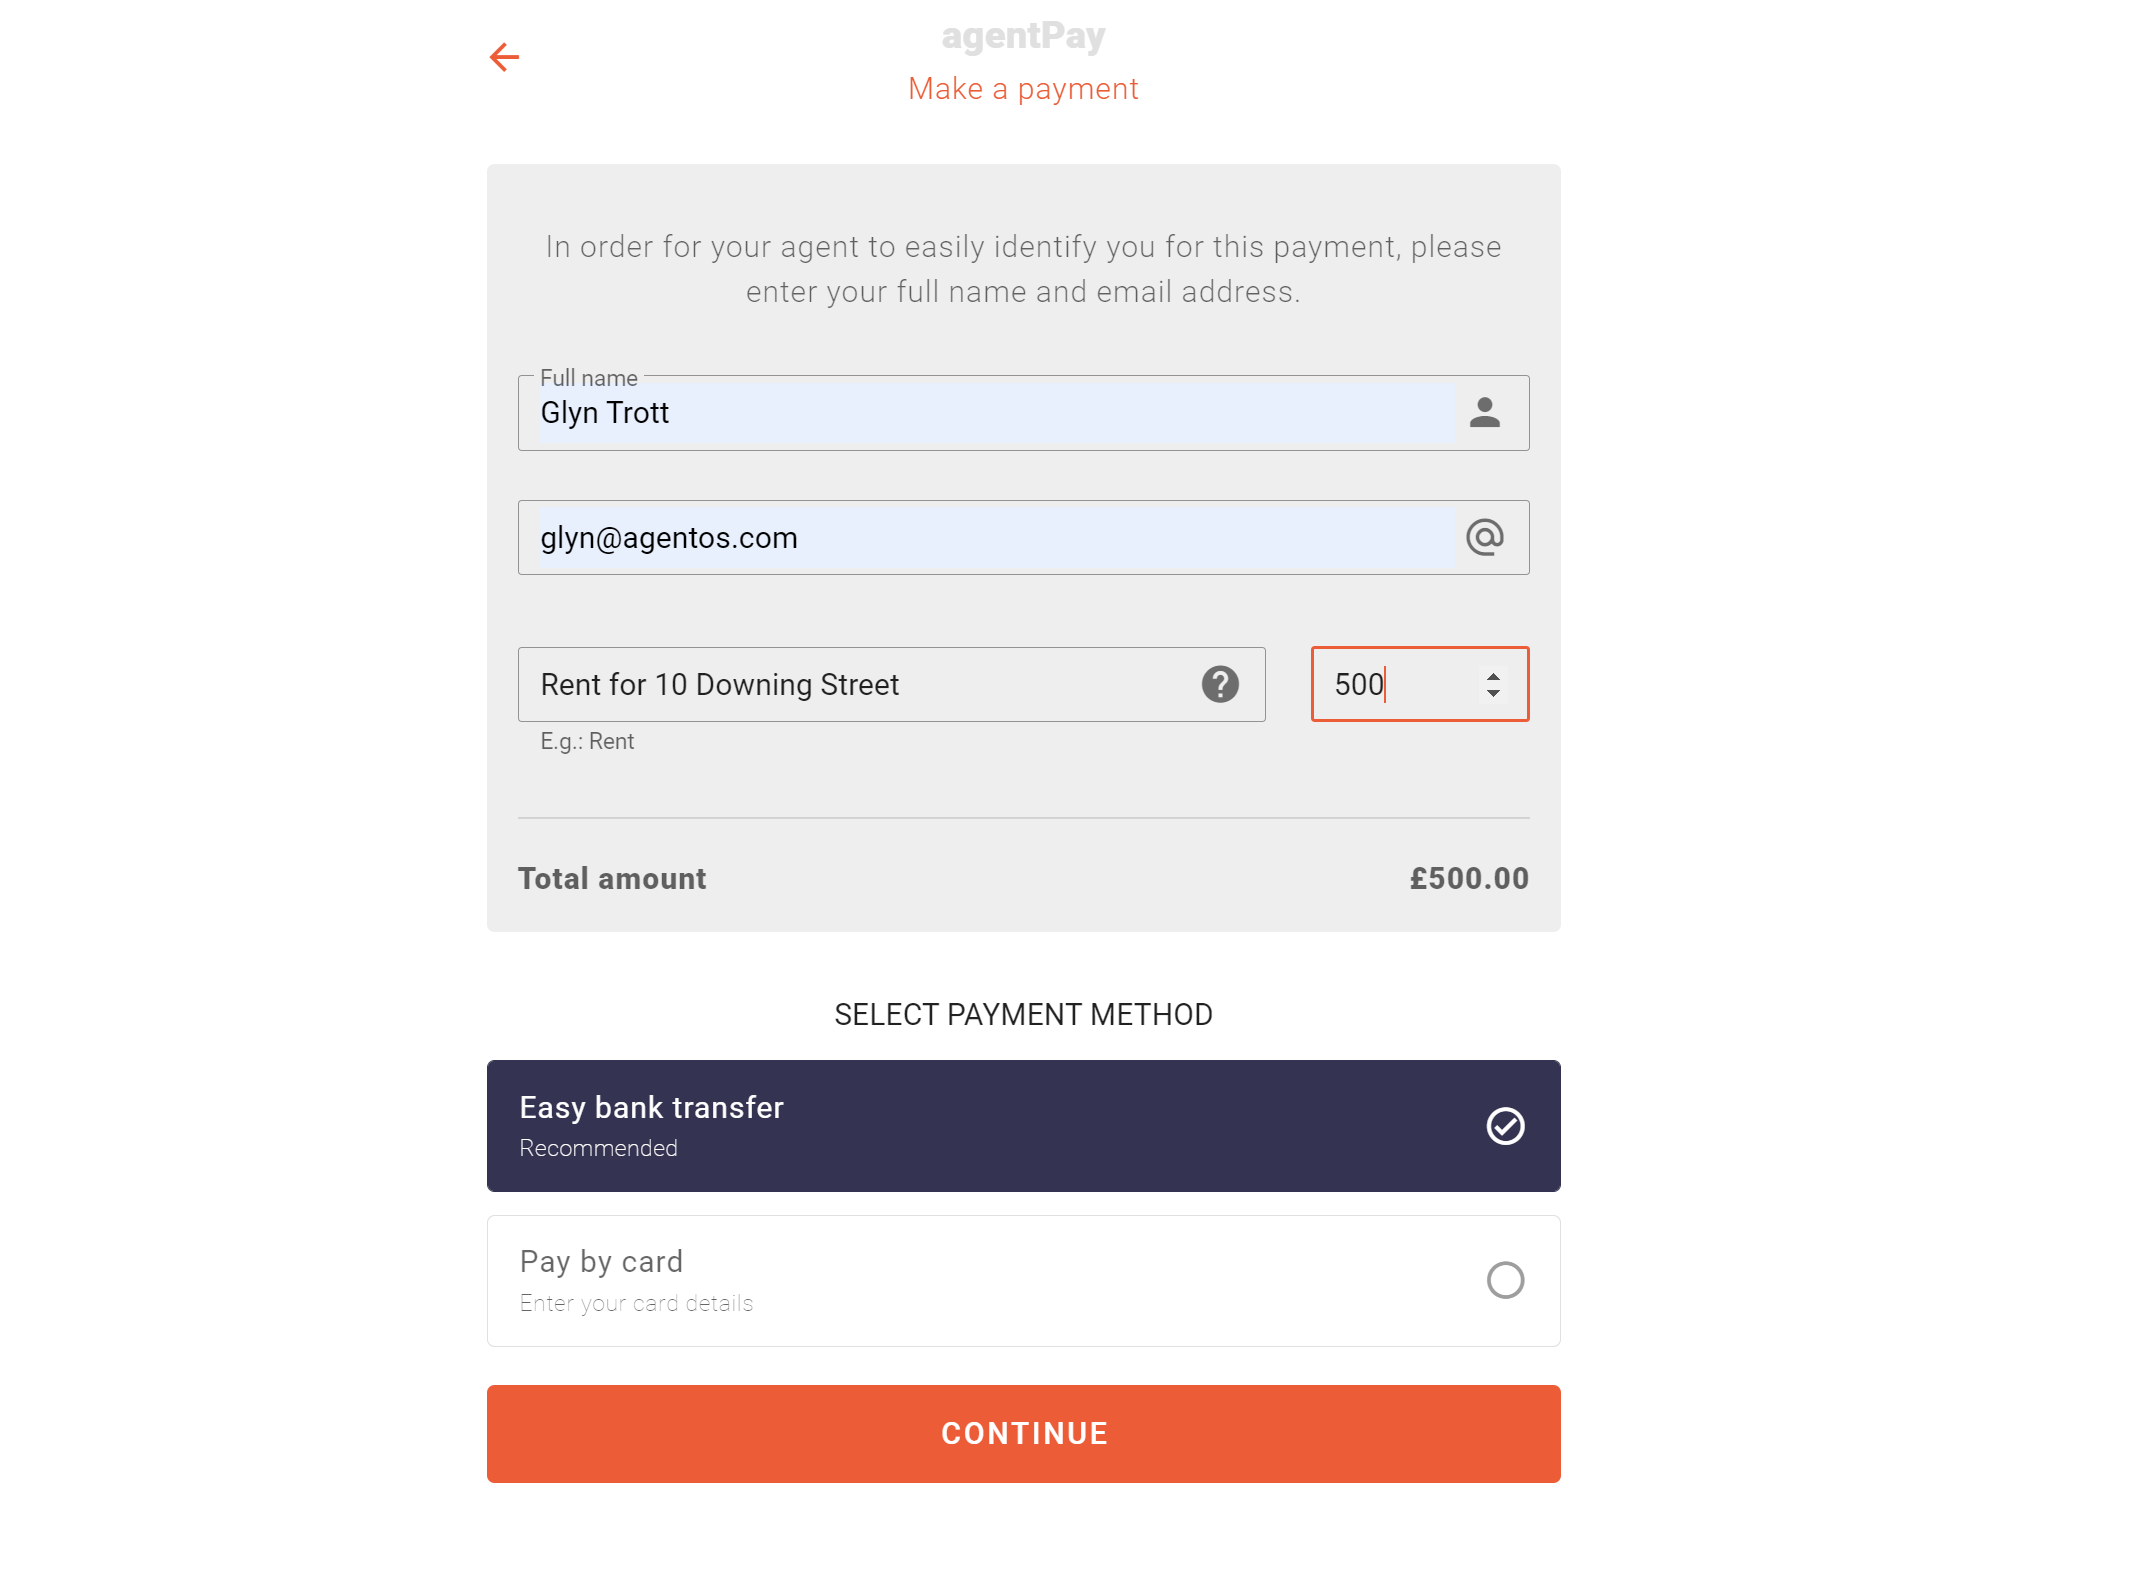Screen dimensions: 2140x1578
Task: Click the person icon in Full name field
Action: 1485,413
